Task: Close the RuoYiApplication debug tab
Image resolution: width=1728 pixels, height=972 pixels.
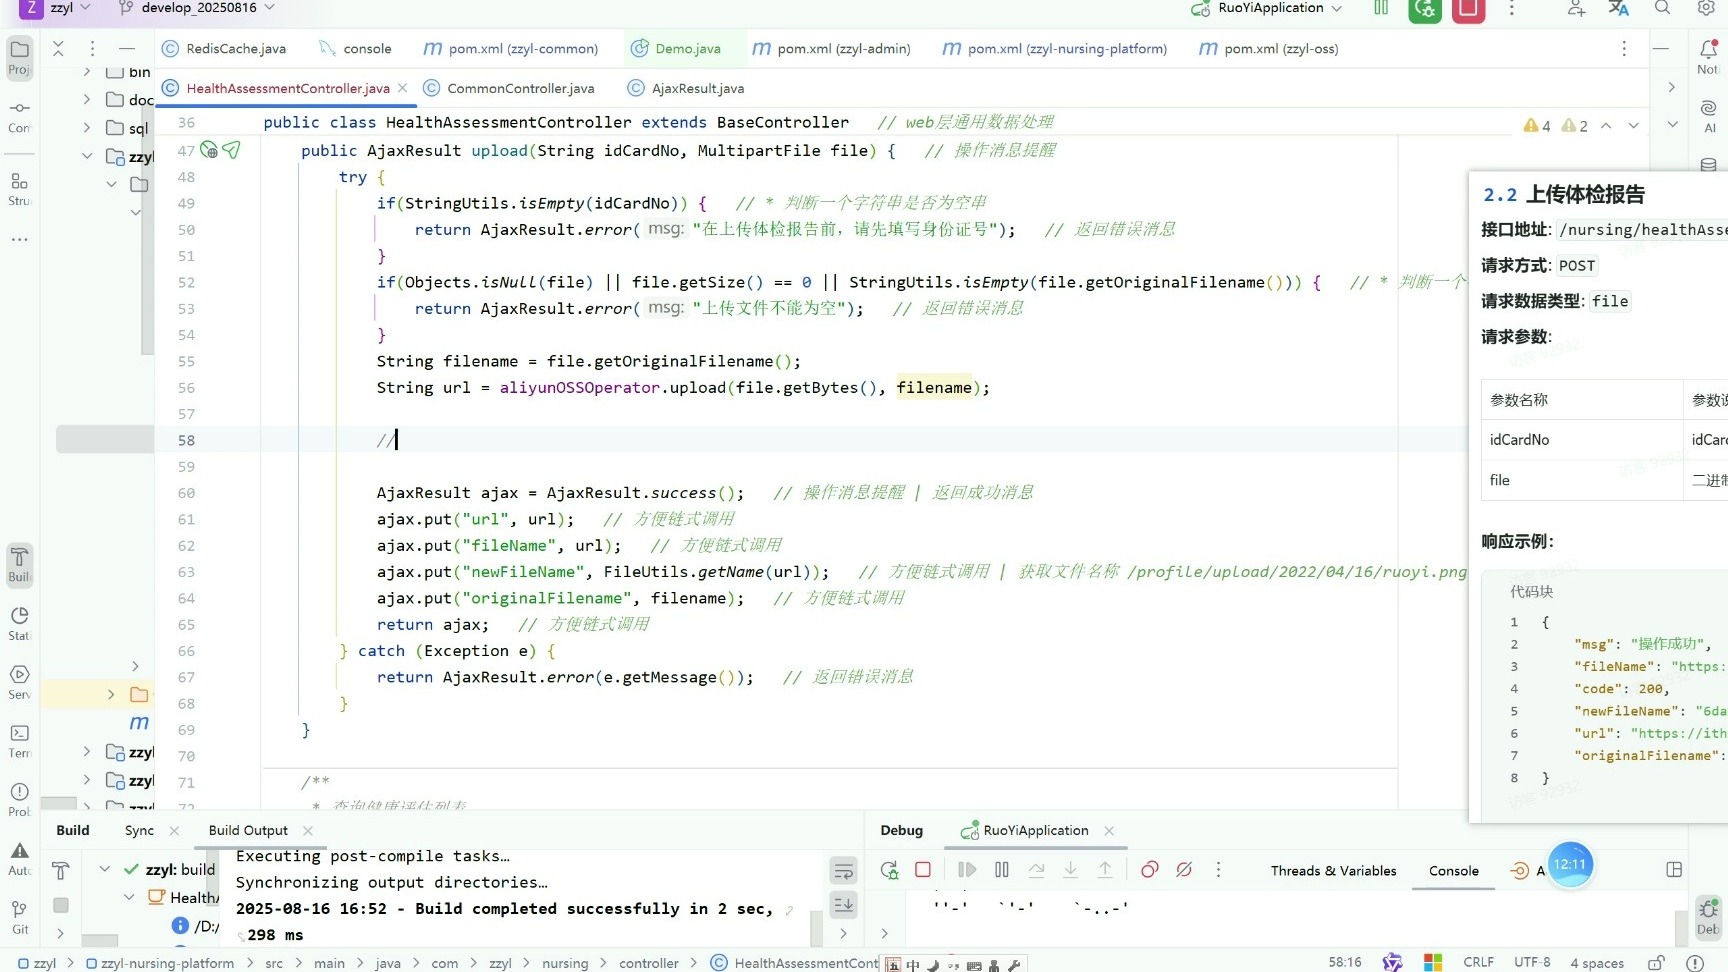Action: click(x=1109, y=831)
